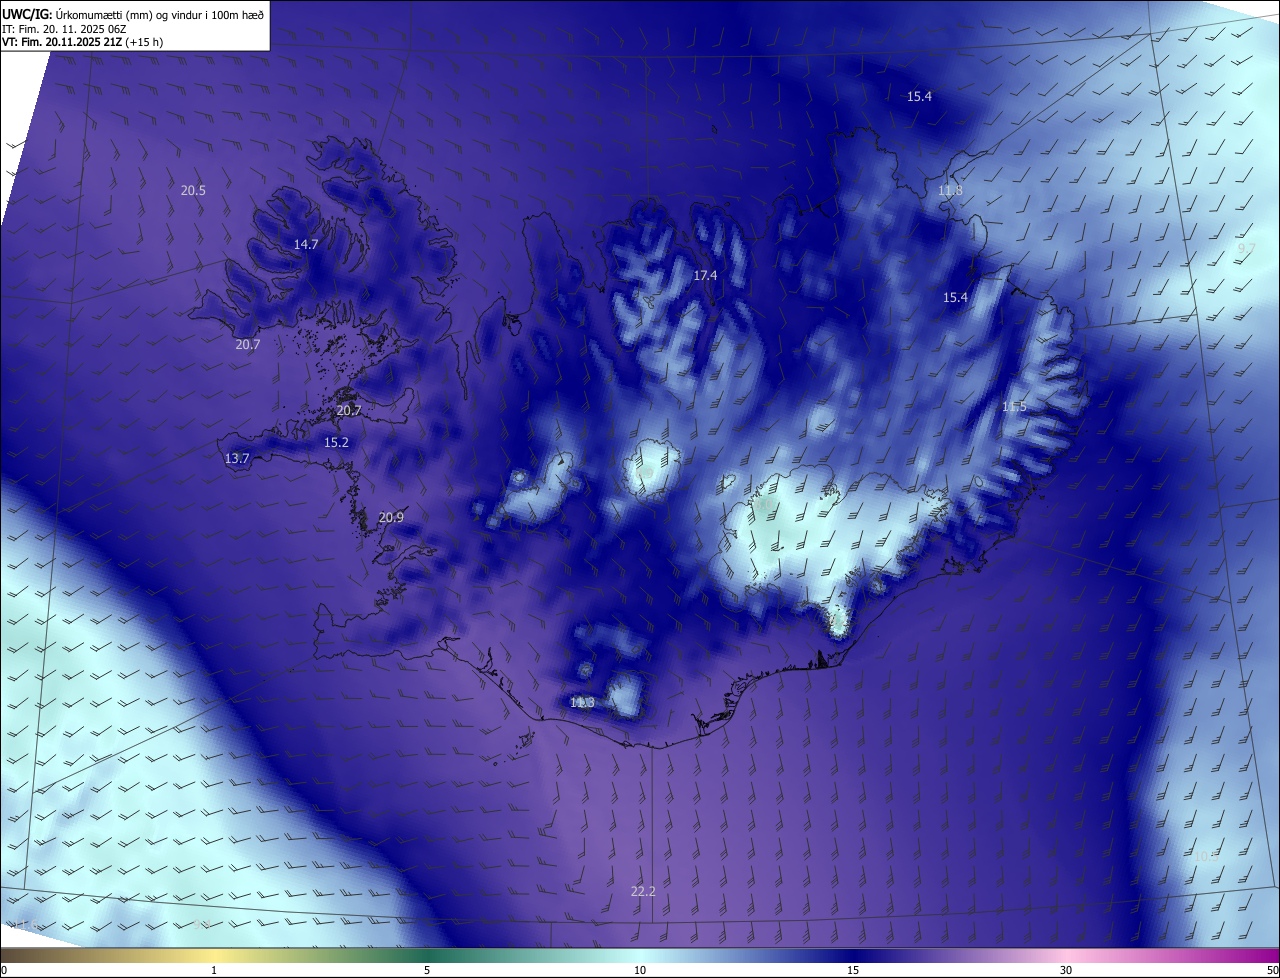Image resolution: width=1280 pixels, height=978 pixels.
Task: Select the 17.4 value in north Iceland
Action: coord(706,276)
